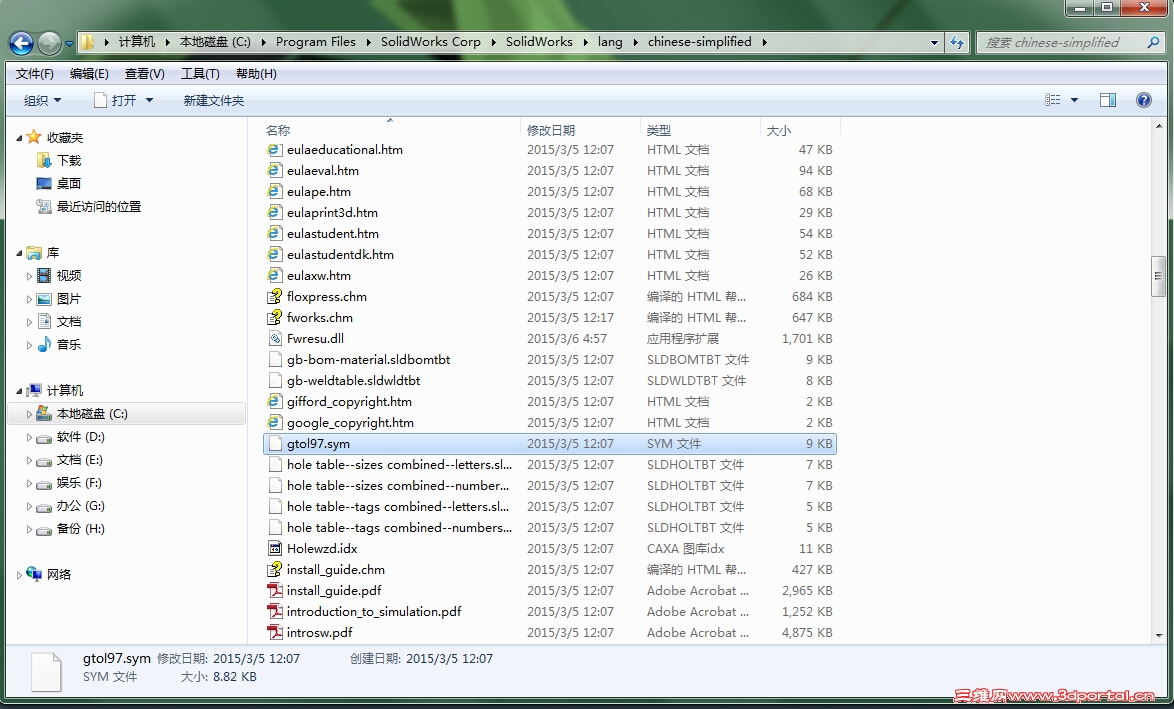
Task: Go back using the blue back arrow
Action: (21, 43)
